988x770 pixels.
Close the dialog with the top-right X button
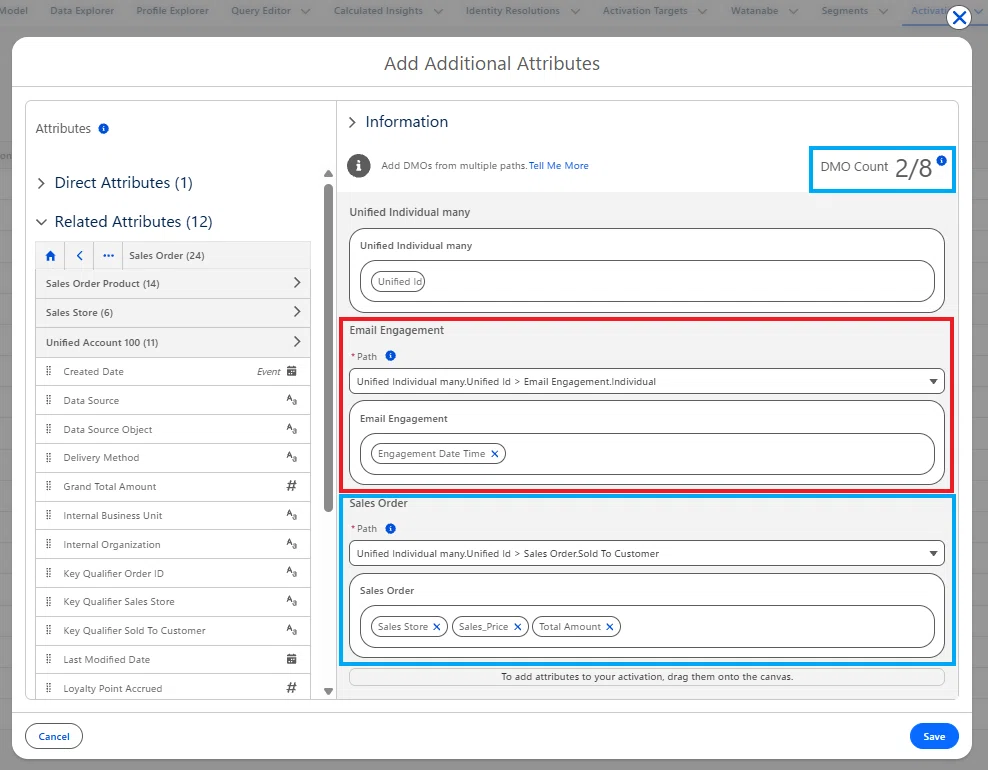pyautogui.click(x=959, y=18)
